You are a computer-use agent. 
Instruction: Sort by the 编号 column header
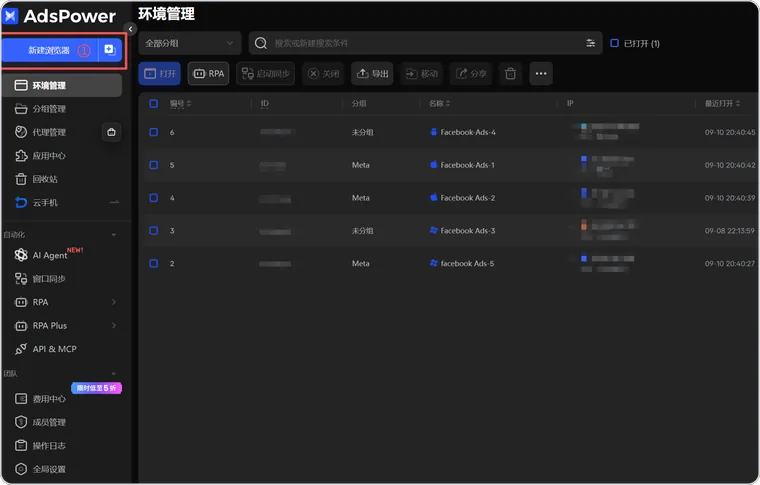click(180, 103)
